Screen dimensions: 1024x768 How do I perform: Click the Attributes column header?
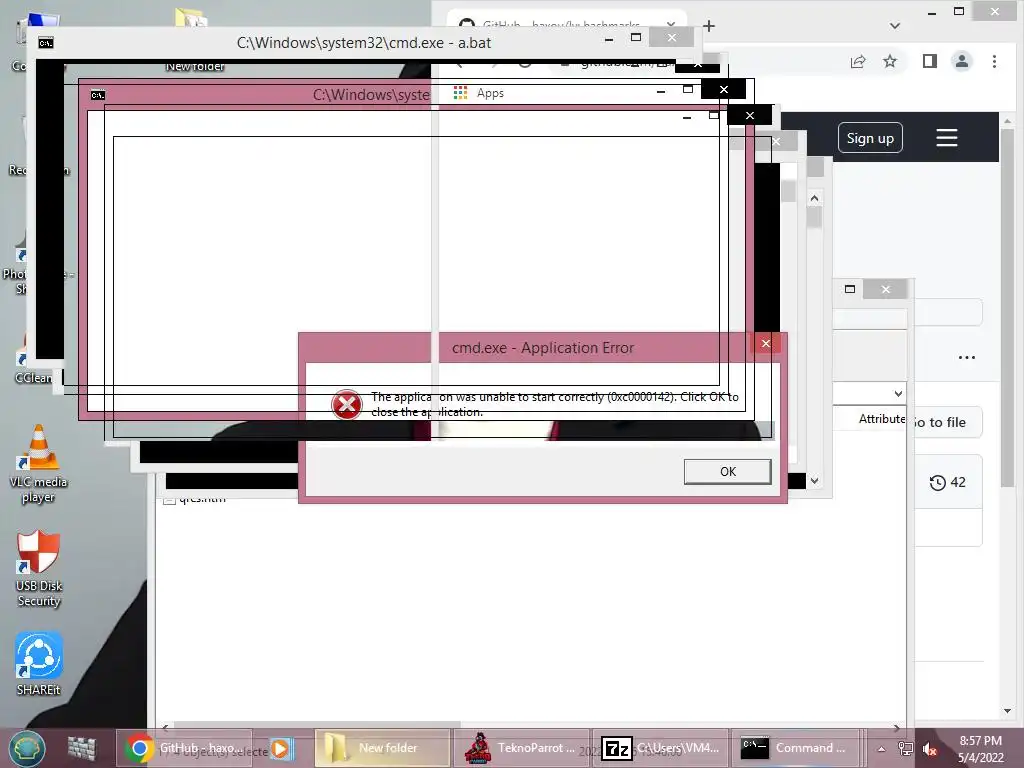coord(882,419)
